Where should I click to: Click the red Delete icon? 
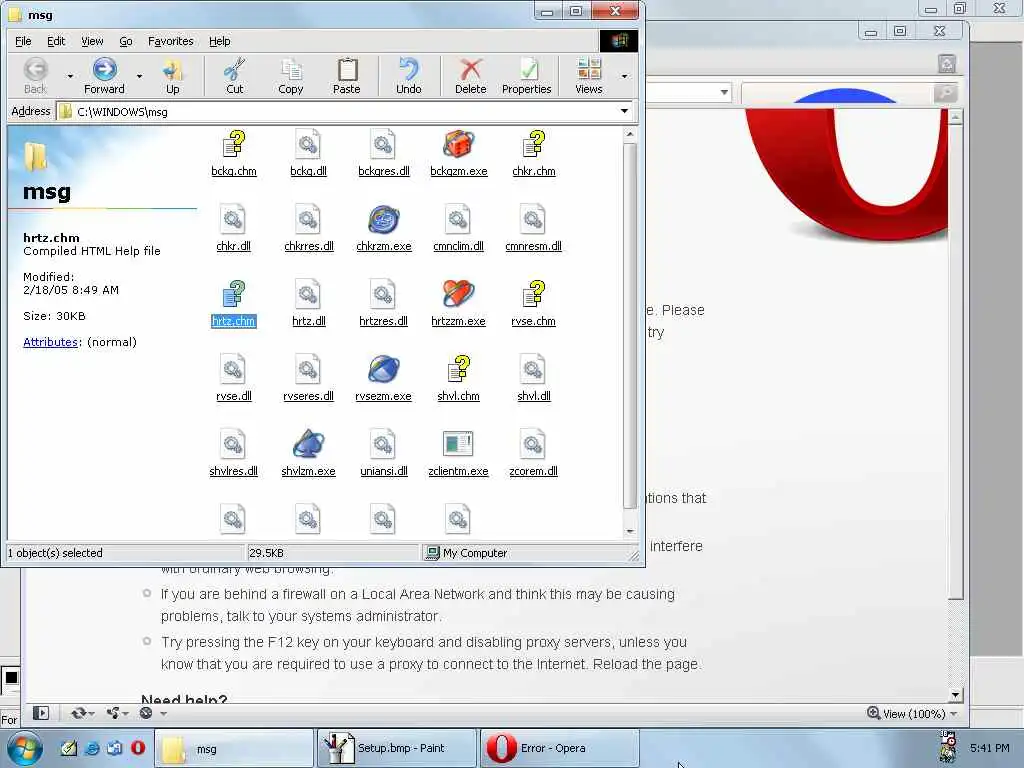click(471, 69)
